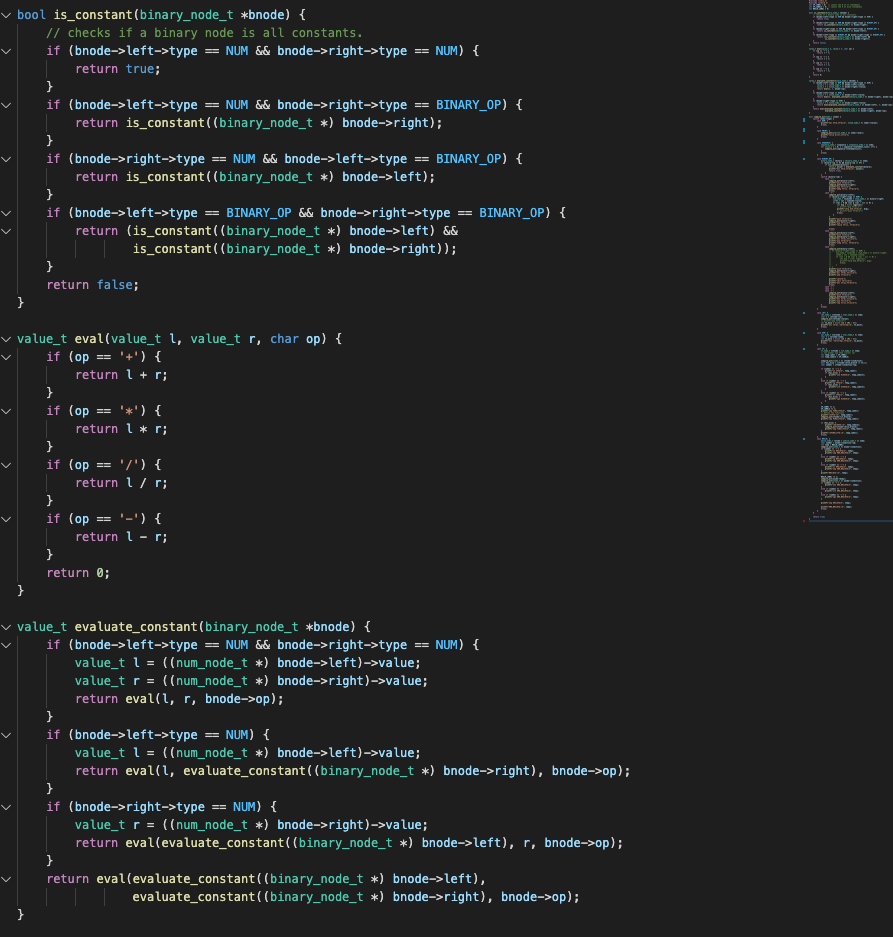
Task: Collapse the if (op == '-') block
Action: click(x=7, y=519)
